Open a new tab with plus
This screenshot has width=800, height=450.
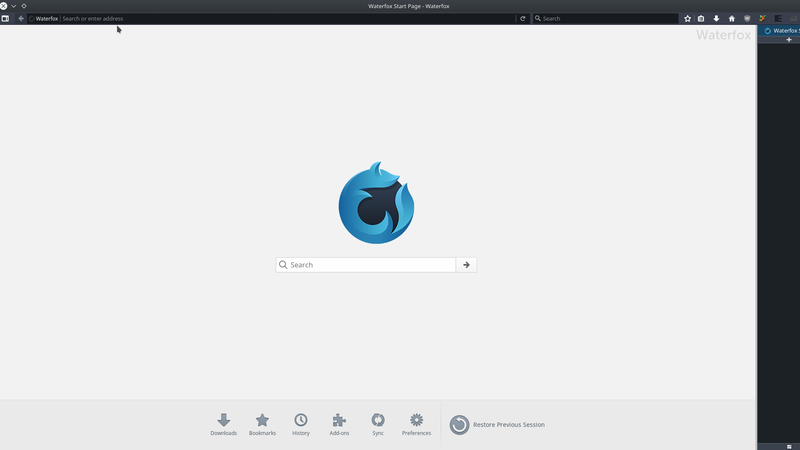pos(789,40)
